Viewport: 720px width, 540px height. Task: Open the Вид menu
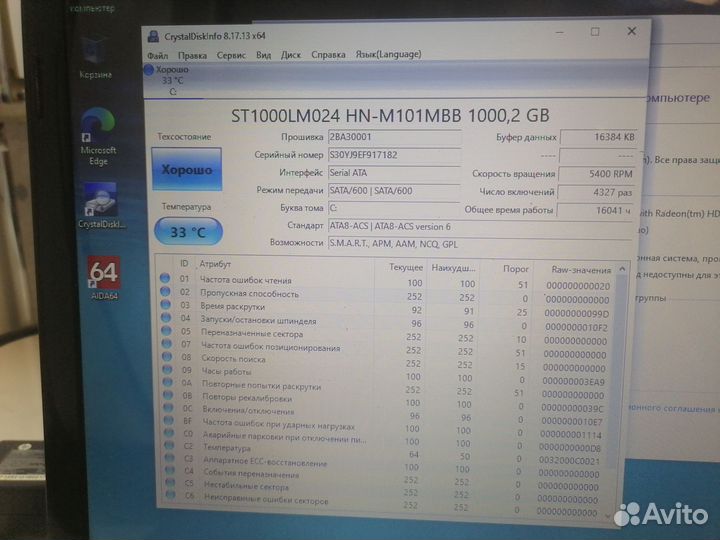(263, 55)
